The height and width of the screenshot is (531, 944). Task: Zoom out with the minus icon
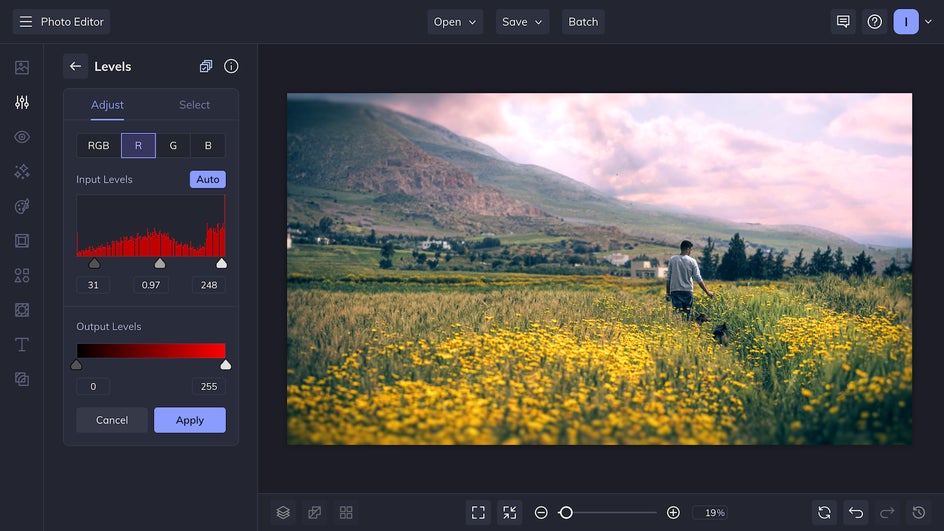(541, 512)
